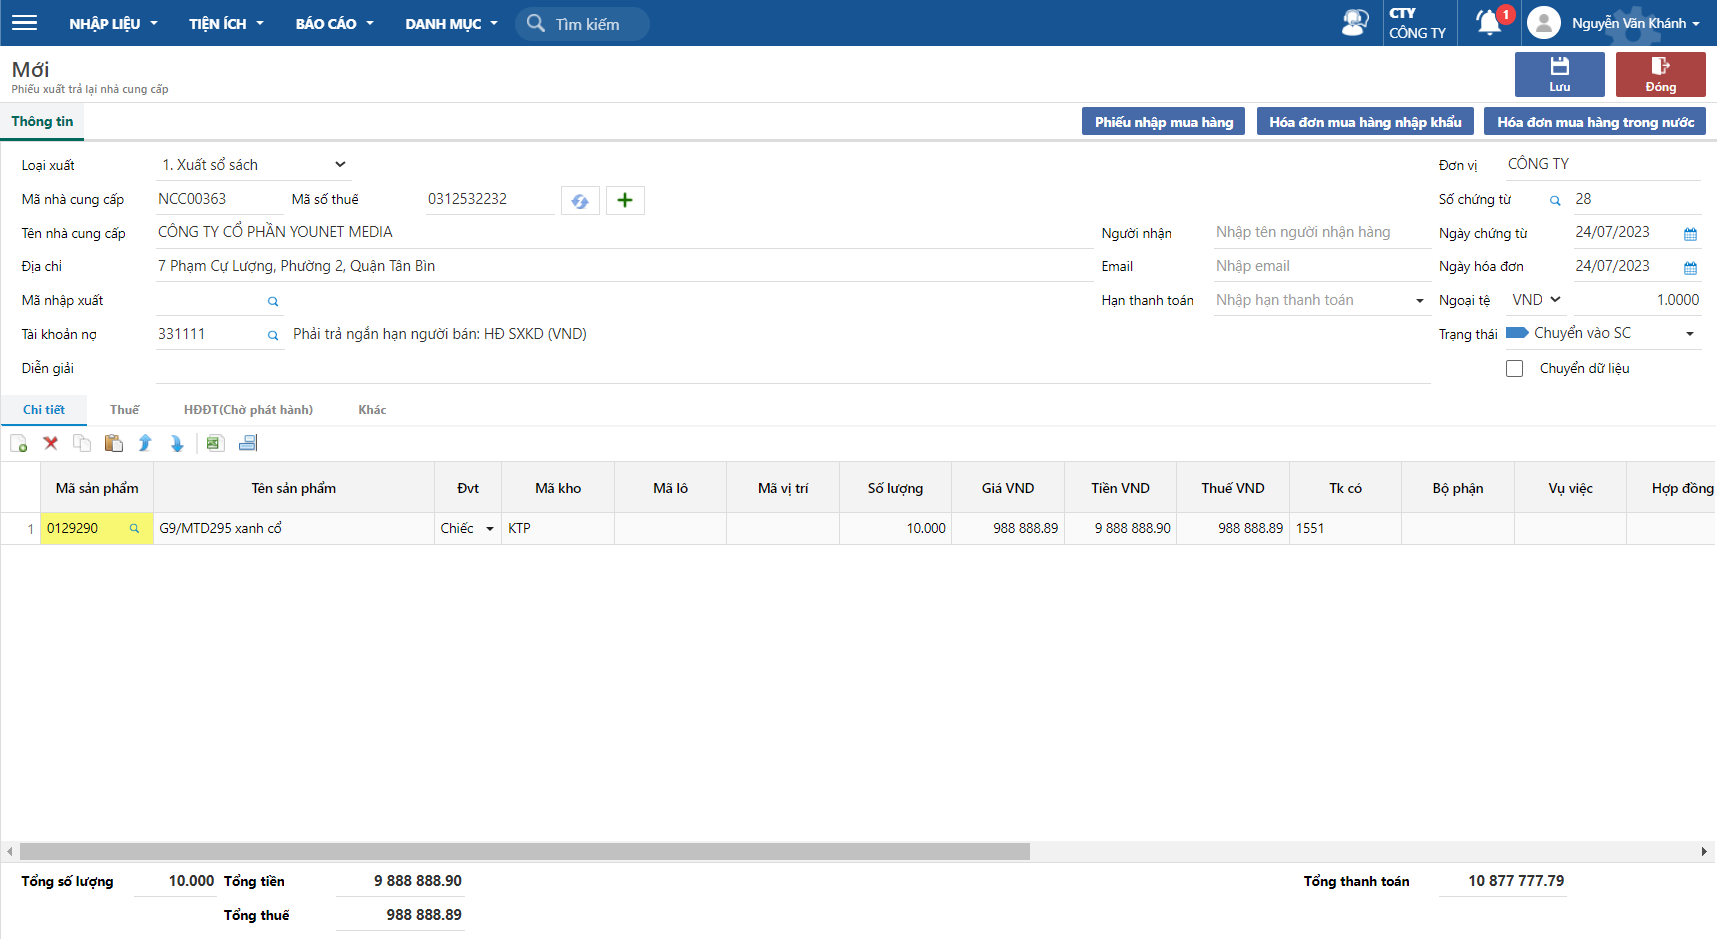
Task: Click the Lưu save button
Action: click(1559, 74)
